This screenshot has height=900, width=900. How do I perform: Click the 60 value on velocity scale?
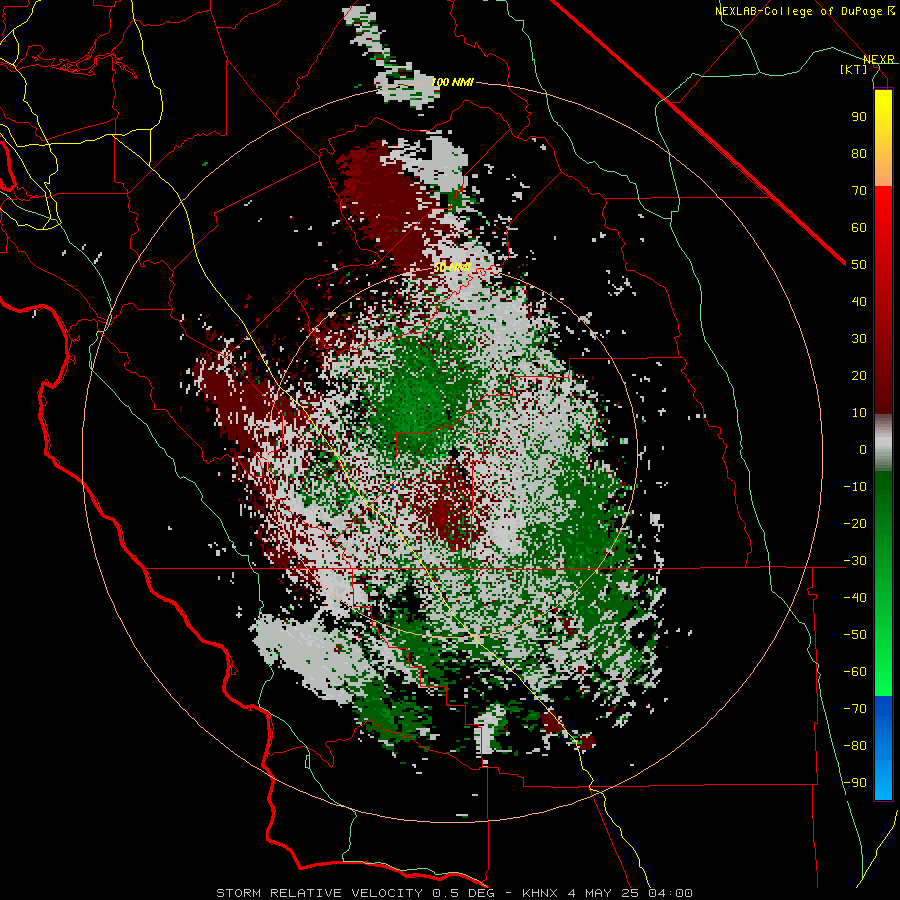[859, 227]
